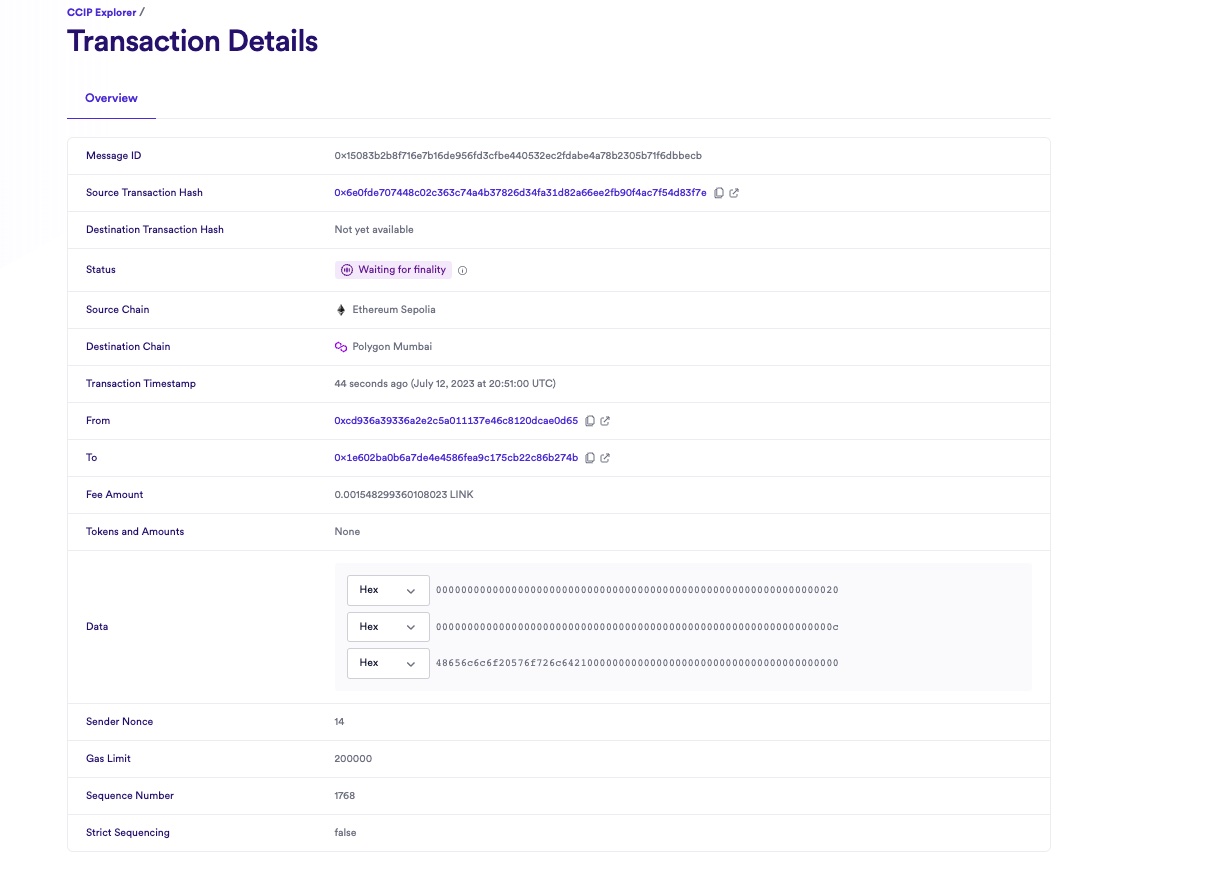
Task: Select the 'Not yet available' text
Action: pos(374,230)
